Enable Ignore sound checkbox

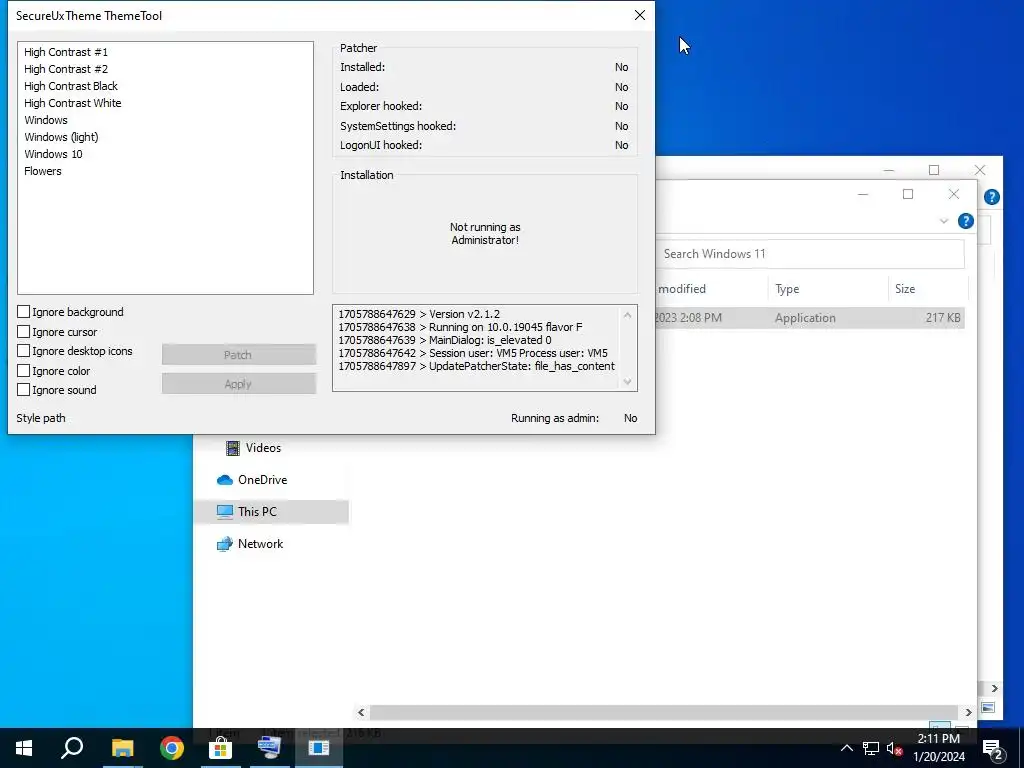[x=24, y=390]
